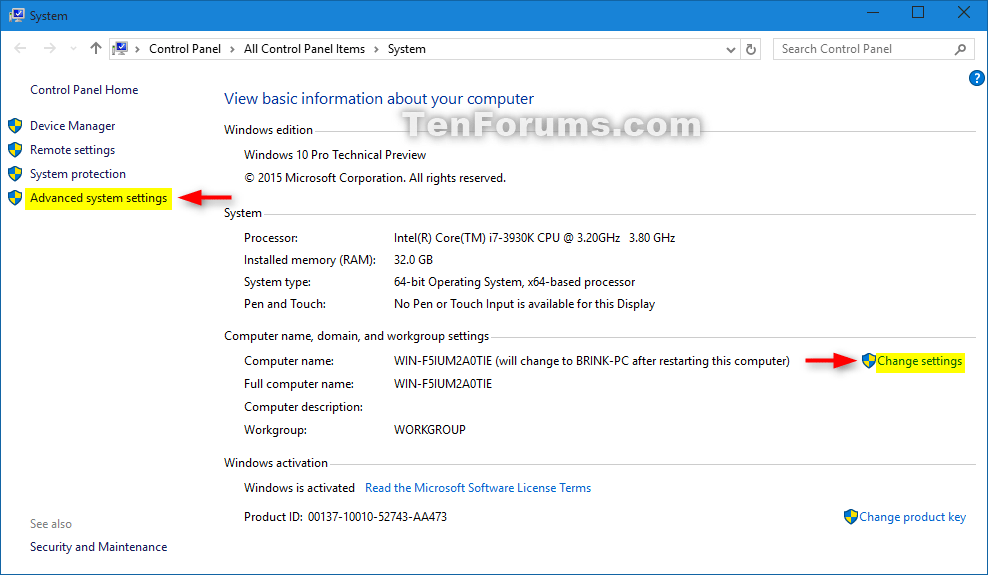This screenshot has height=575, width=988.
Task: Click the processor value Intel Core i7-3930K
Action: (534, 238)
